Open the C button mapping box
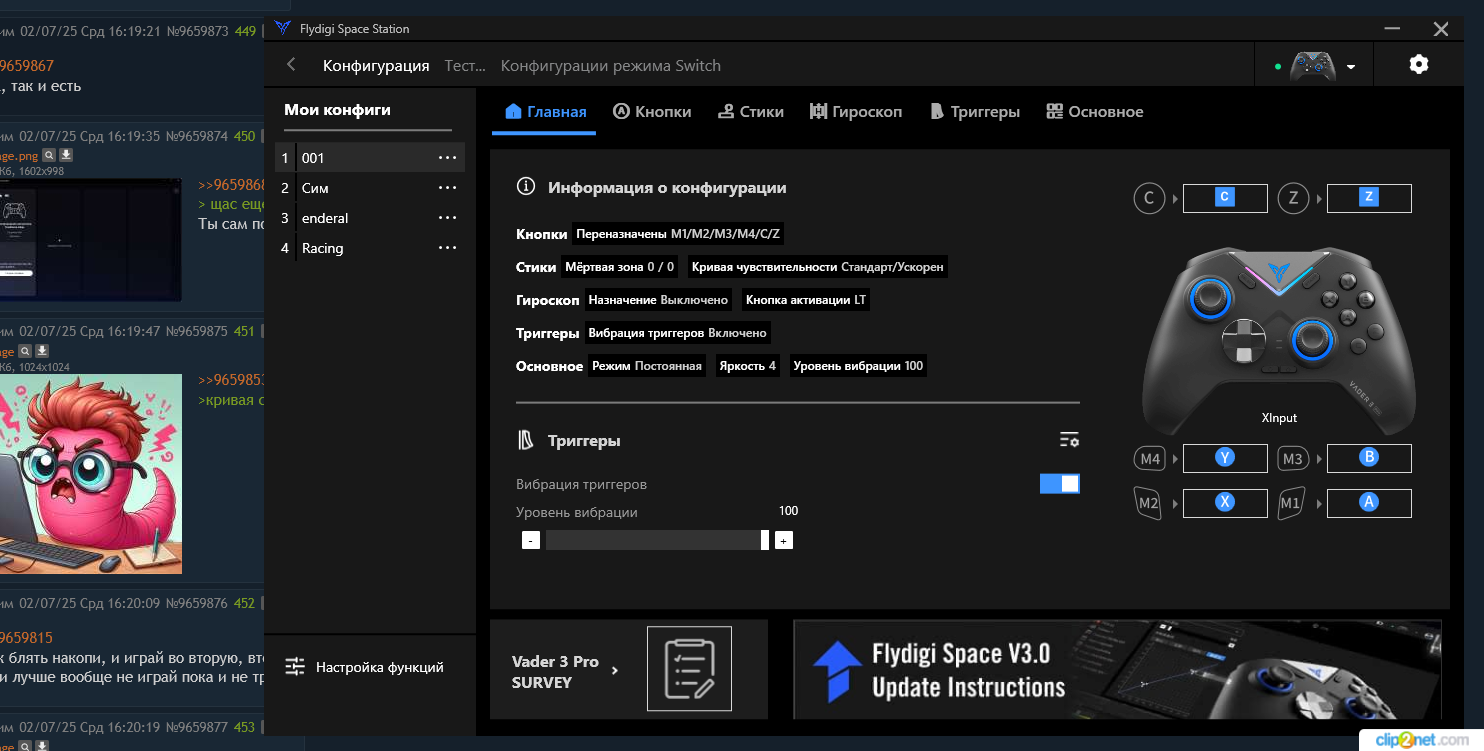This screenshot has width=1484, height=751. point(1225,198)
